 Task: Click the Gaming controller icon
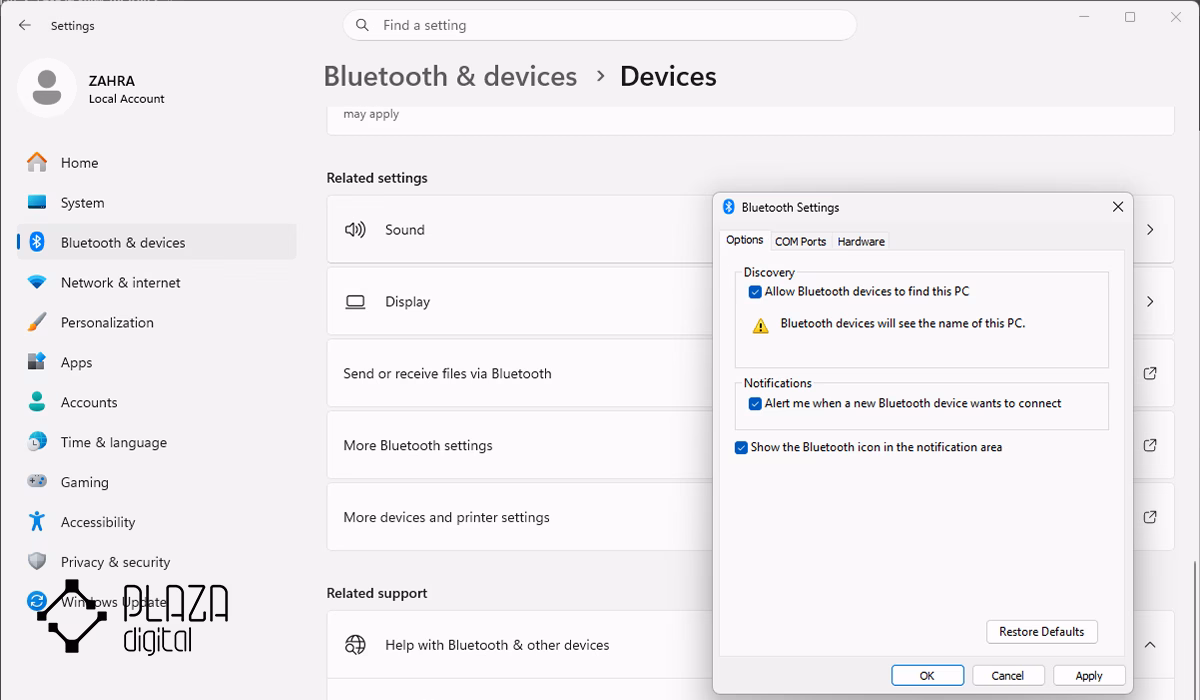point(37,482)
